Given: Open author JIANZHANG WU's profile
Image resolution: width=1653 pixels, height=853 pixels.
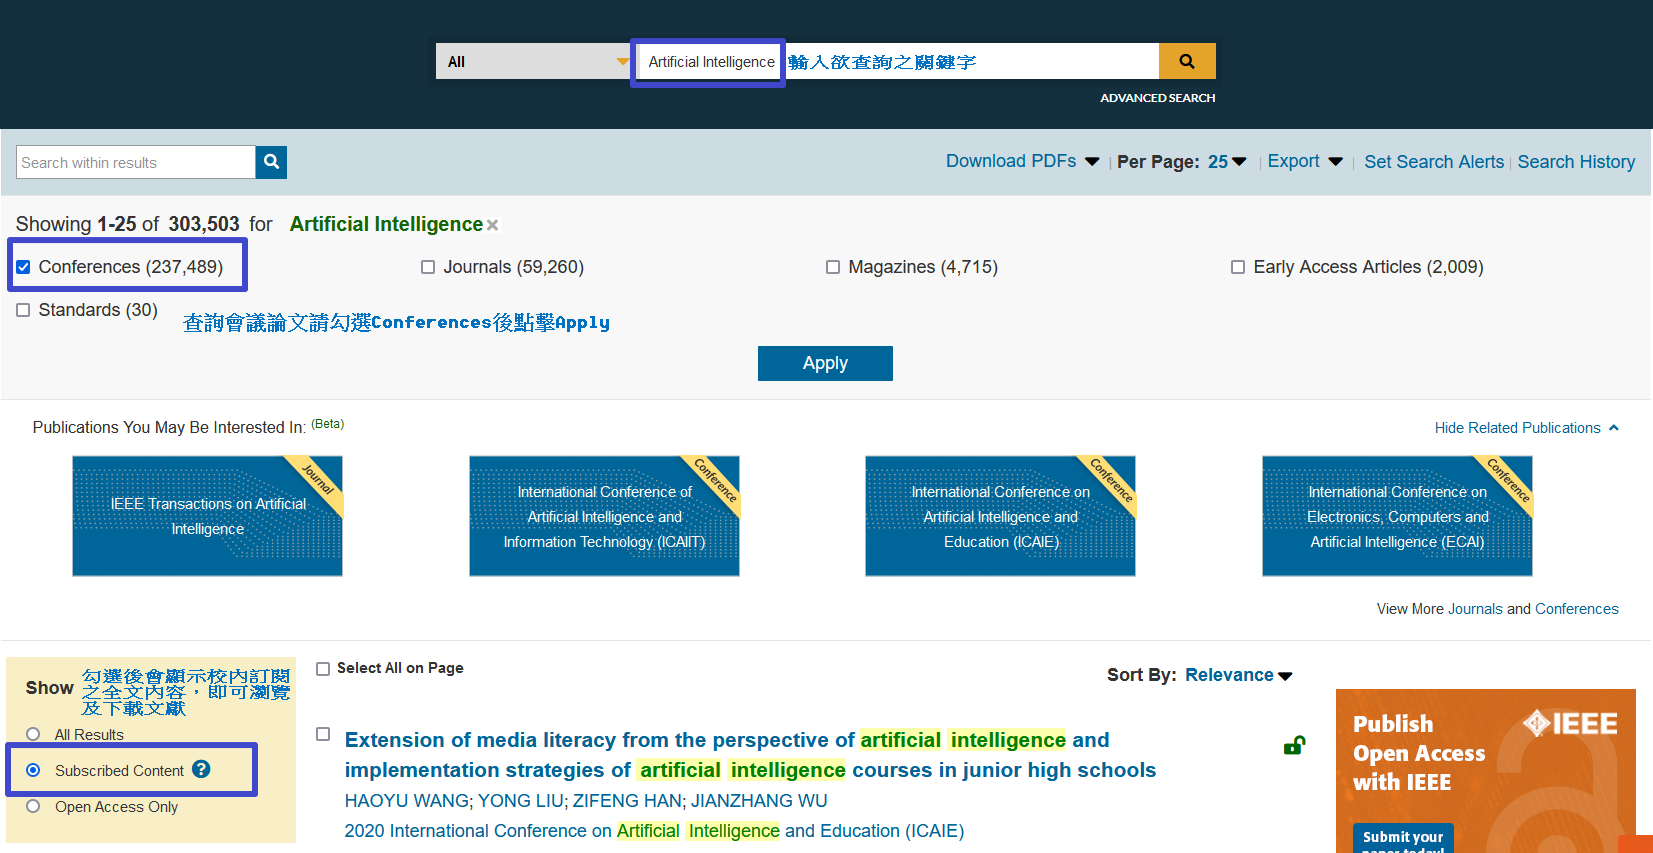Looking at the screenshot, I should click(759, 801).
